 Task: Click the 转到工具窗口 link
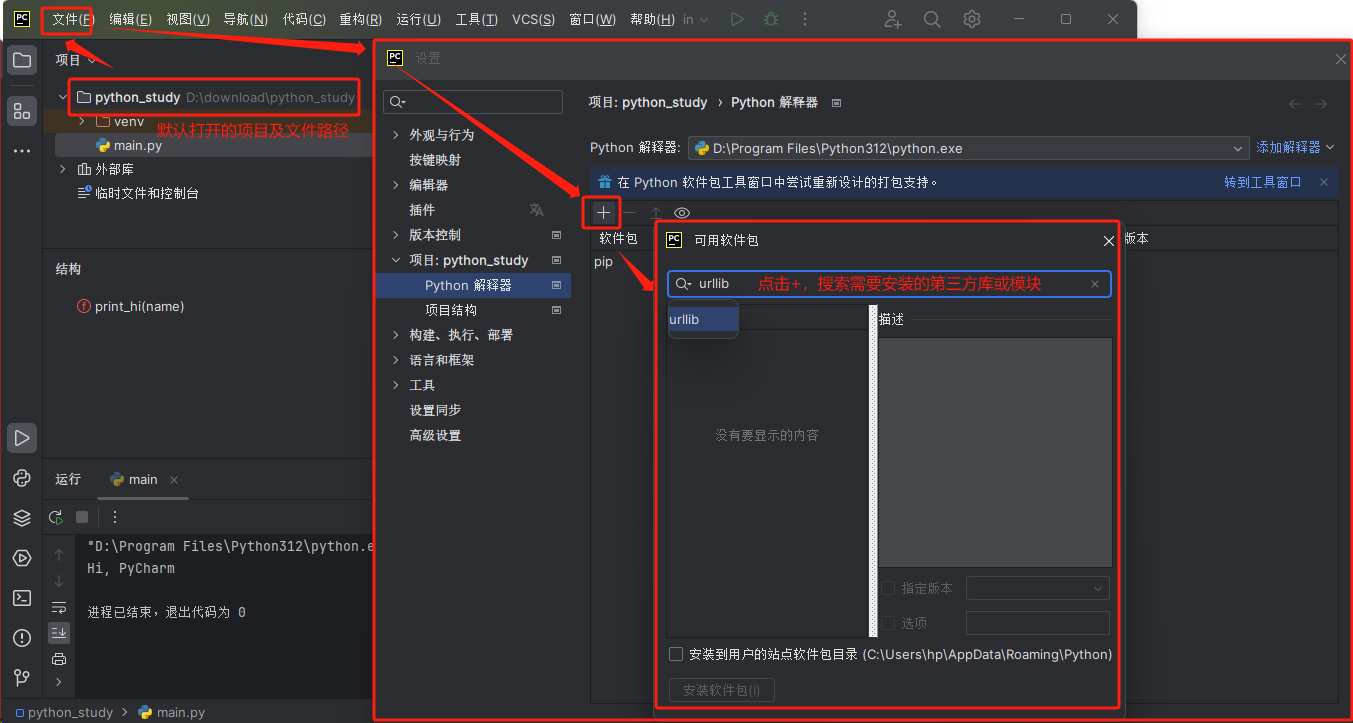[x=1263, y=182]
